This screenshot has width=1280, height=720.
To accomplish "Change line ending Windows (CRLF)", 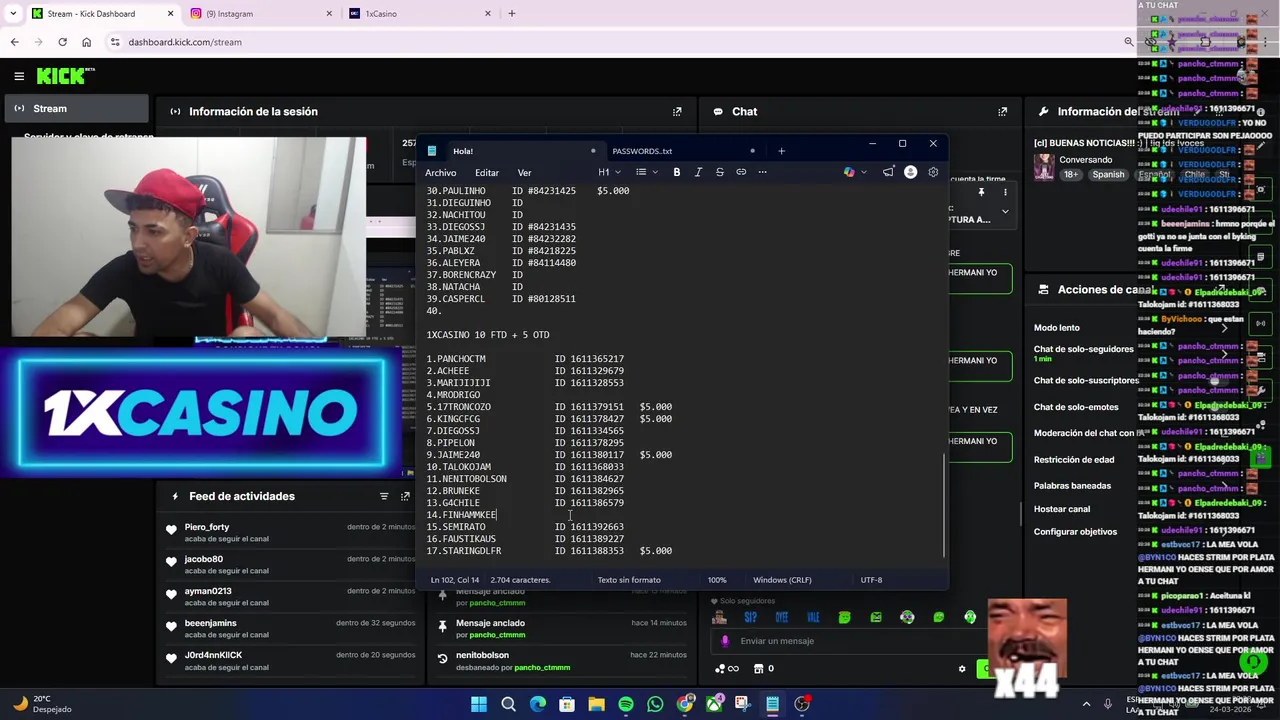I will point(782,580).
